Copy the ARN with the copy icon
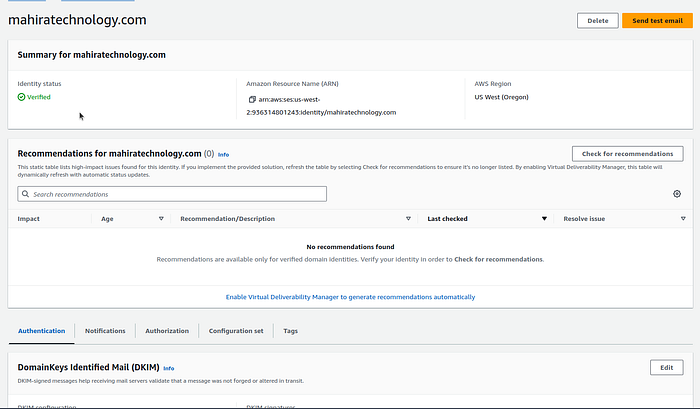The image size is (700, 409). (252, 100)
